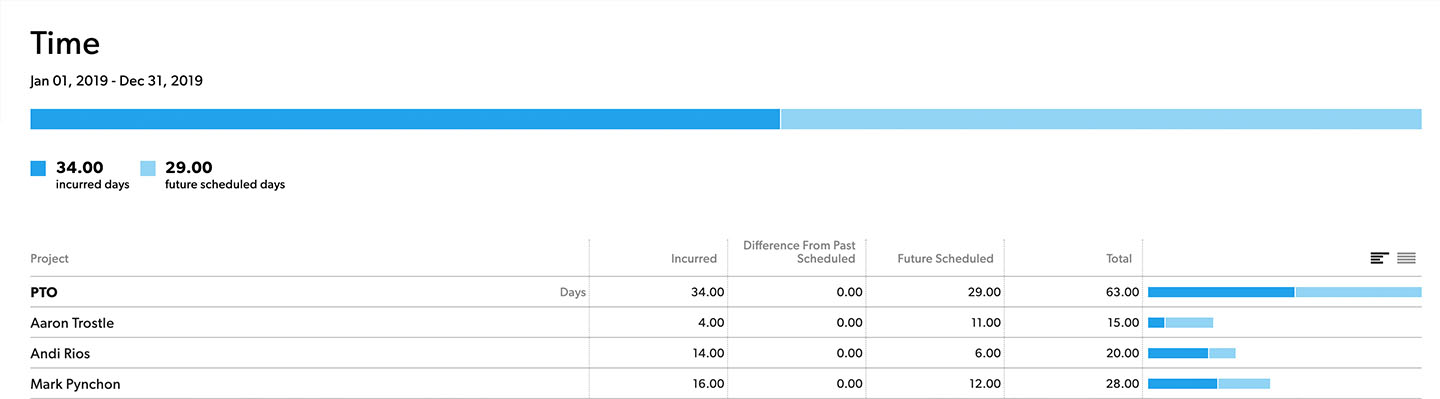
Task: Change the Days unit label in PTO row
Action: click(572, 293)
